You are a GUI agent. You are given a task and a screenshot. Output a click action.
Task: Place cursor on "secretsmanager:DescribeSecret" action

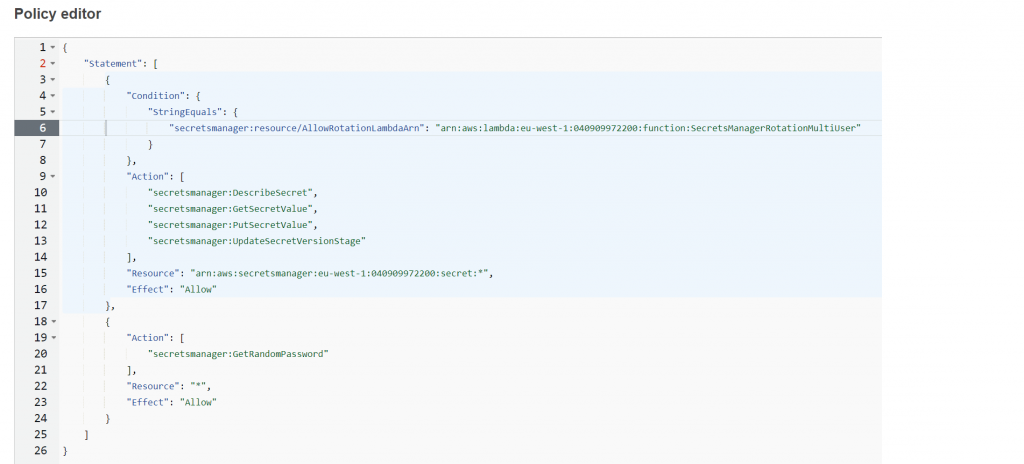click(232, 192)
